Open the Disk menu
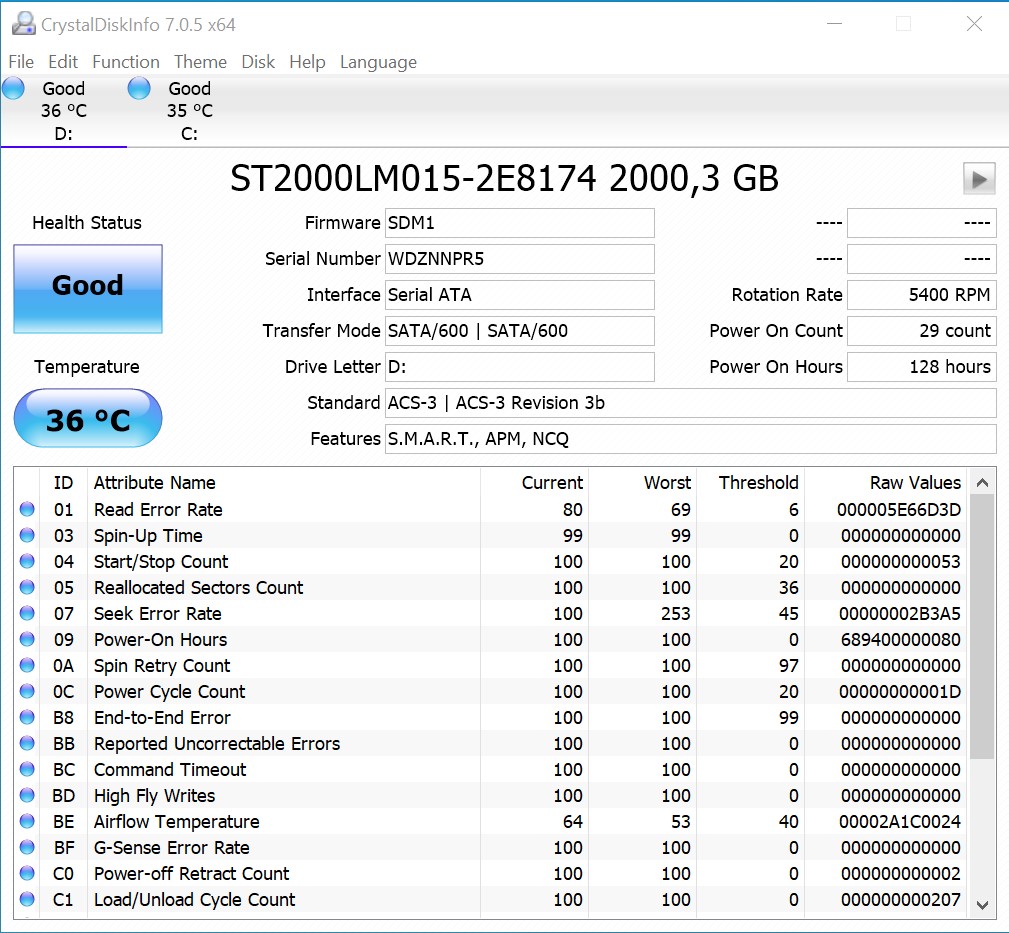 coord(258,62)
